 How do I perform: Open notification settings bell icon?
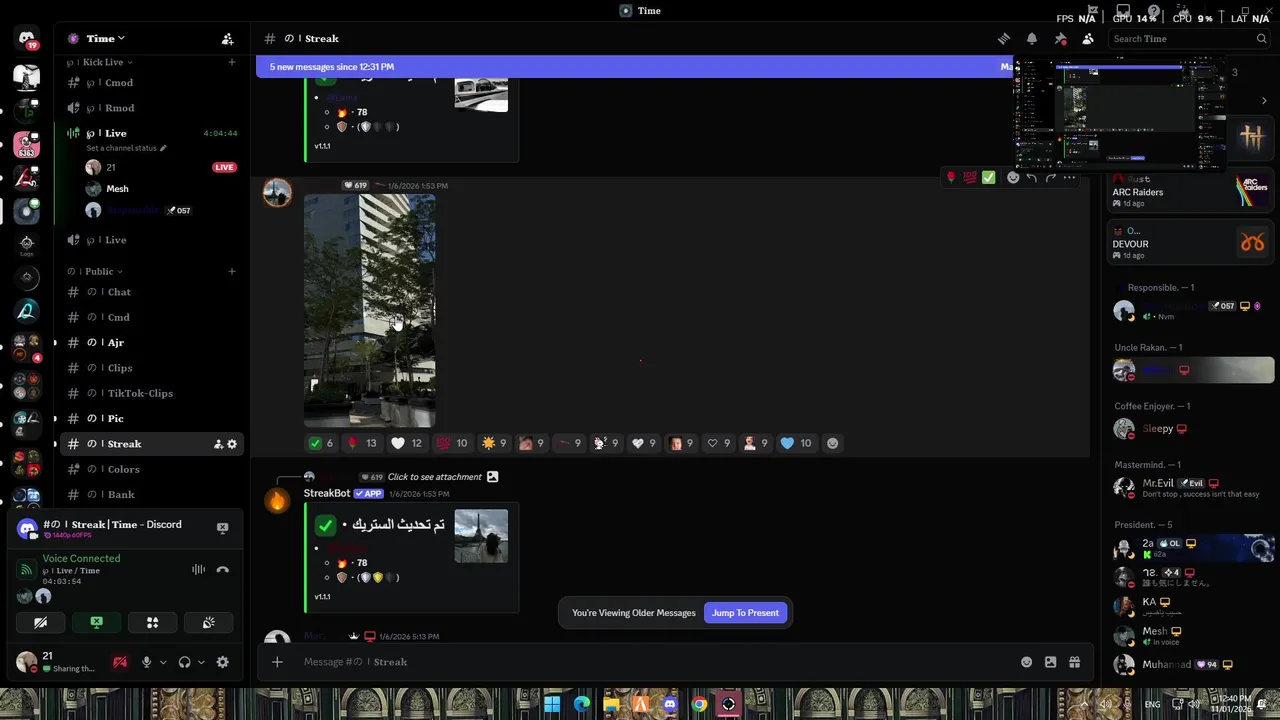[1032, 39]
